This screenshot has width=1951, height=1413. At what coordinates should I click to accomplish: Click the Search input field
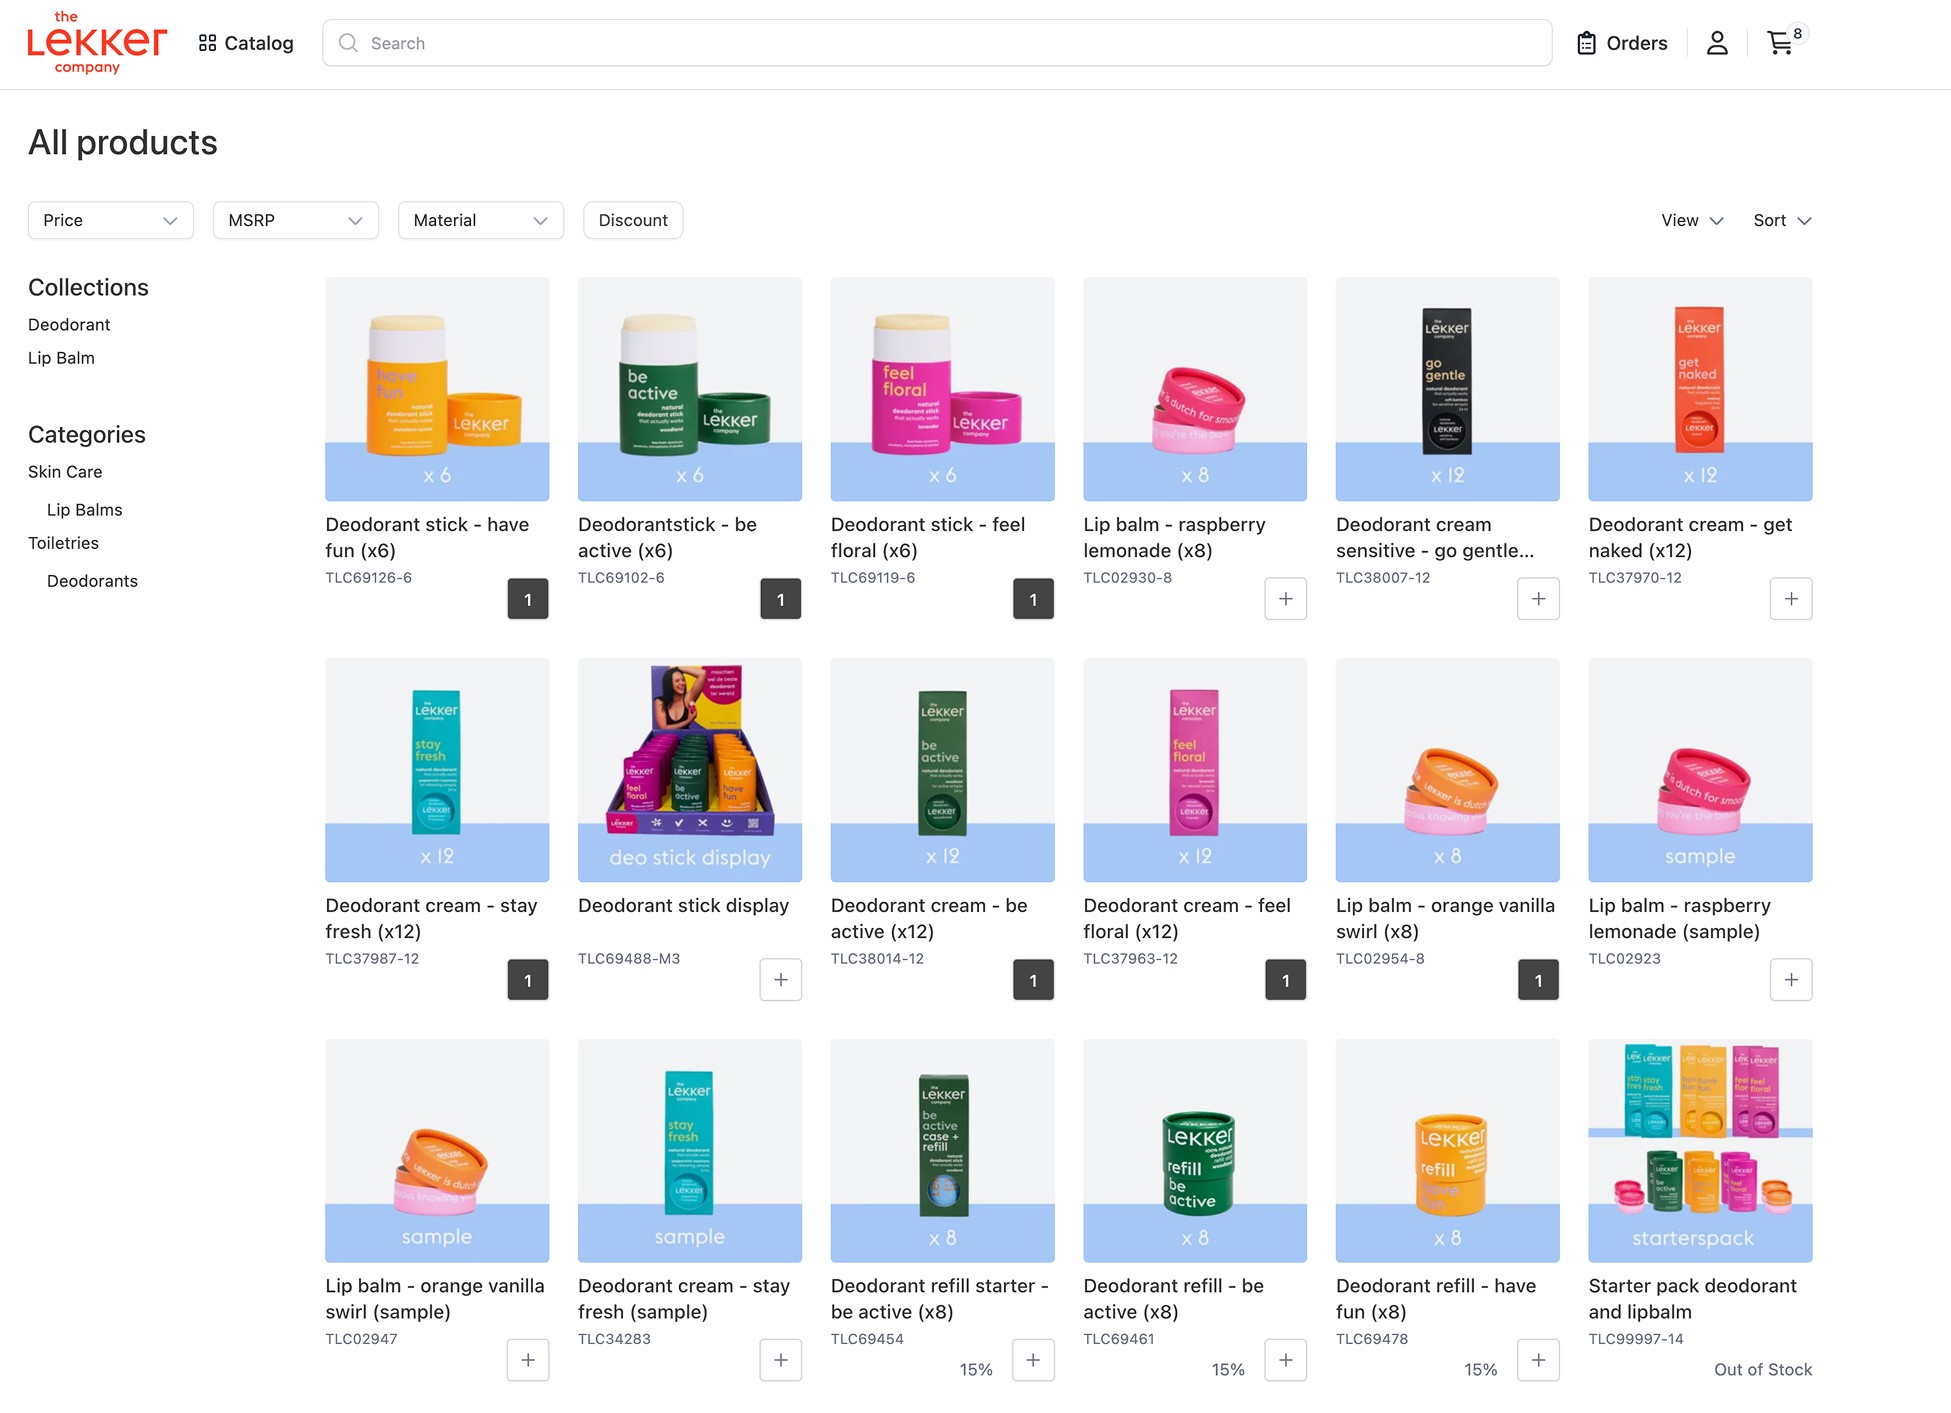coord(936,43)
